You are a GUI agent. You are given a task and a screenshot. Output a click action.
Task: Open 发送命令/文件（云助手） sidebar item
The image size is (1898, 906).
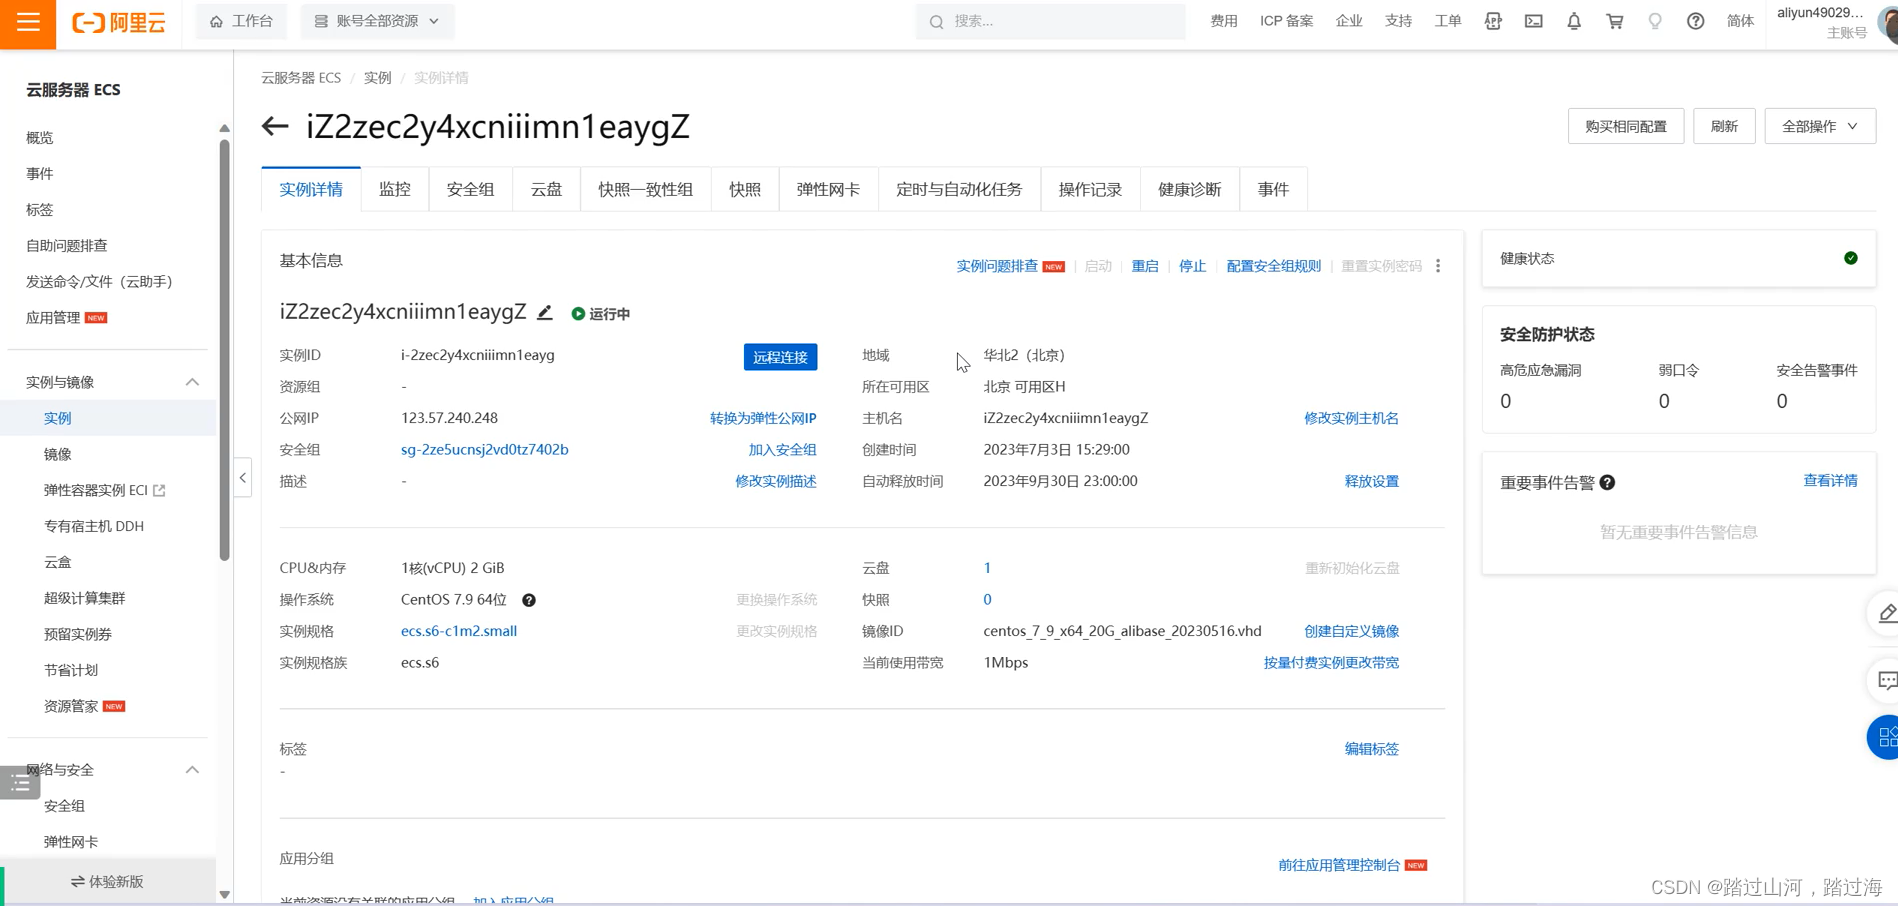coord(100,282)
